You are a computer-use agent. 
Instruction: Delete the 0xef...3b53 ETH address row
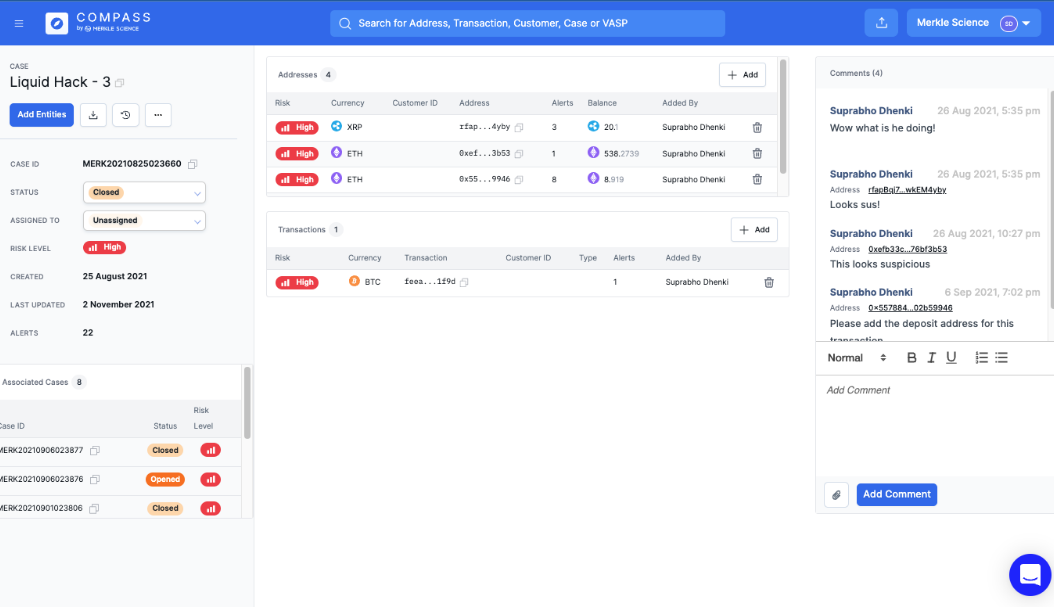pos(757,153)
